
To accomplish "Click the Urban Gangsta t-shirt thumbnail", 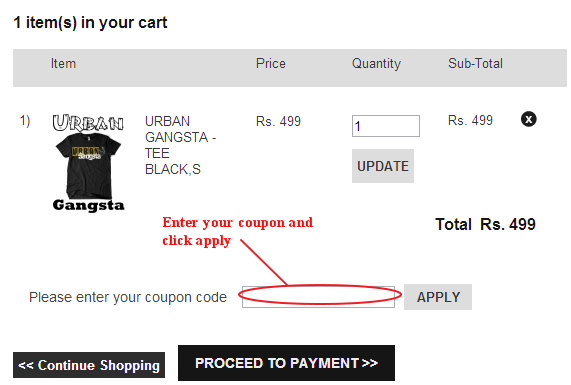I will click(x=88, y=163).
